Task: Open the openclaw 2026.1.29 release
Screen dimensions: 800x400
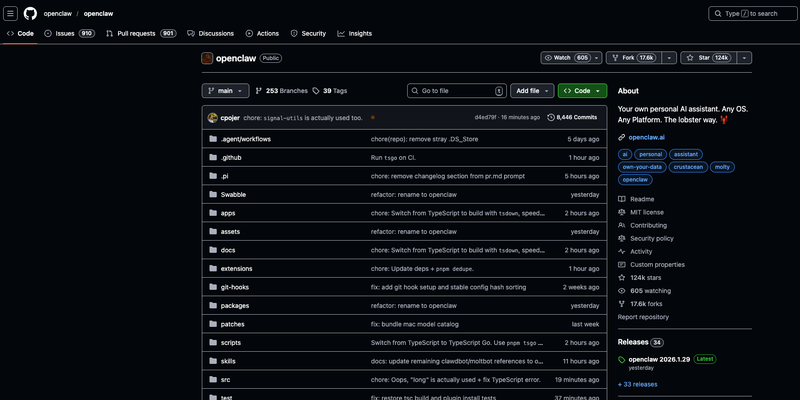Action: point(659,359)
